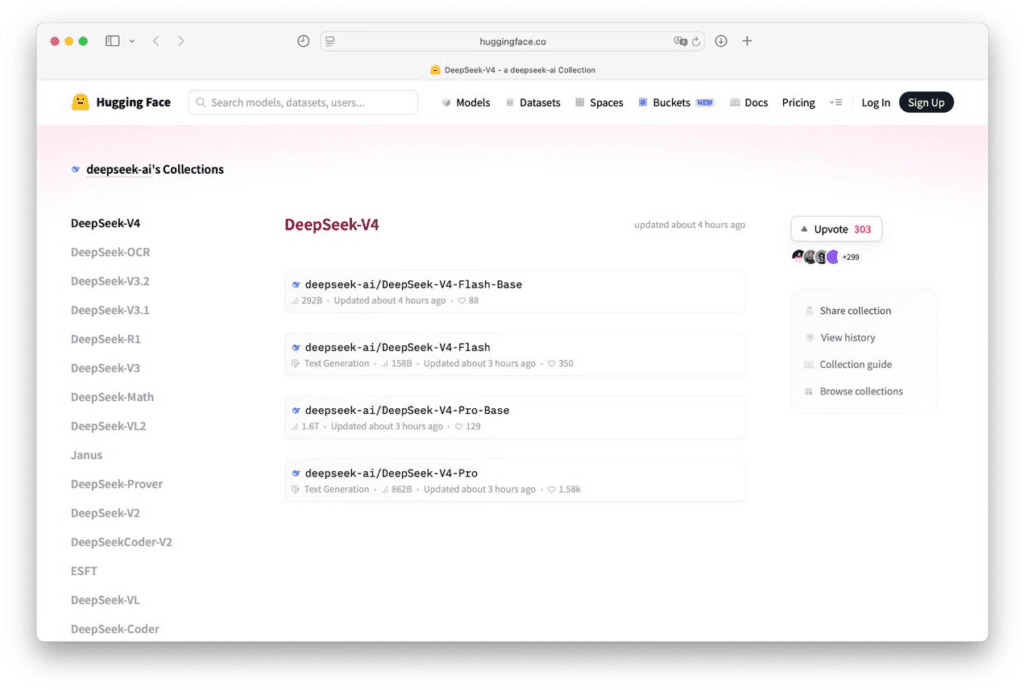Click the page reload icon
1024x690 pixels.
coord(696,41)
